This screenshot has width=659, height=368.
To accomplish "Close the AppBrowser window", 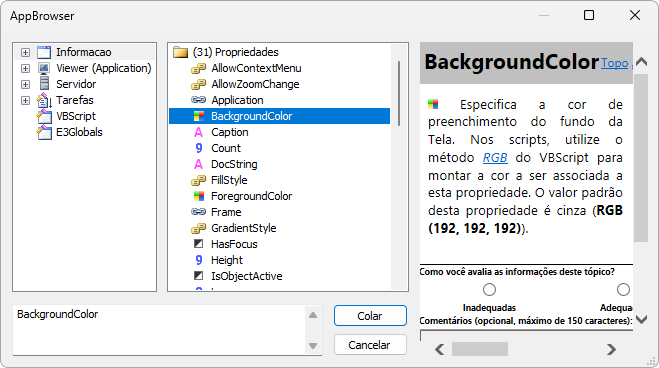I will click(x=635, y=16).
